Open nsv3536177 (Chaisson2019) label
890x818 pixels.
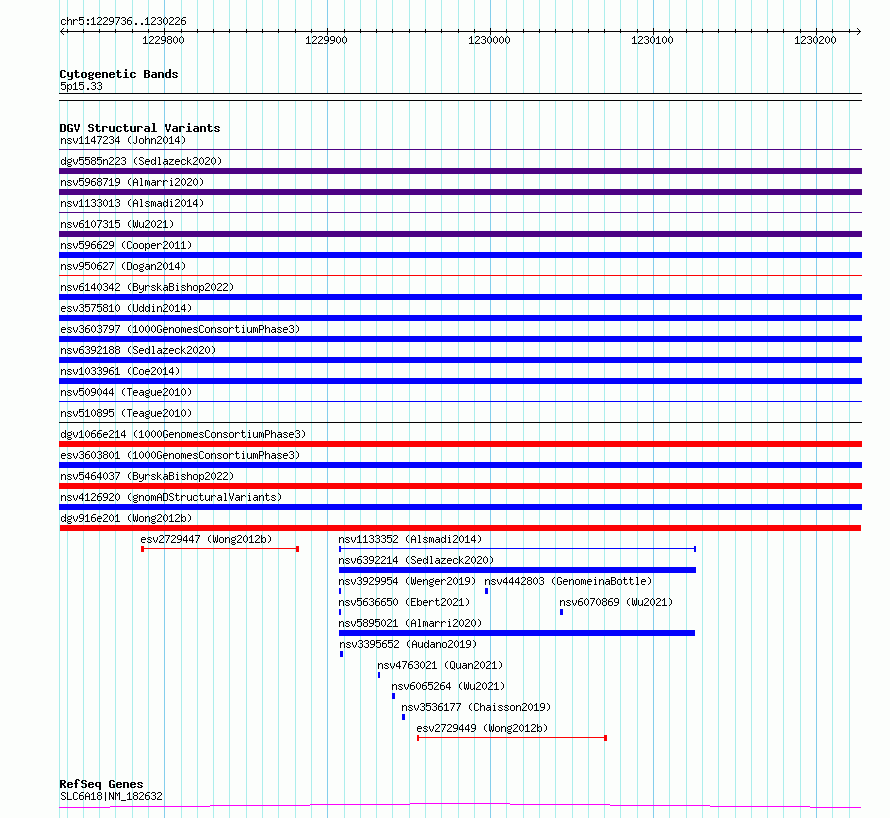476,707
